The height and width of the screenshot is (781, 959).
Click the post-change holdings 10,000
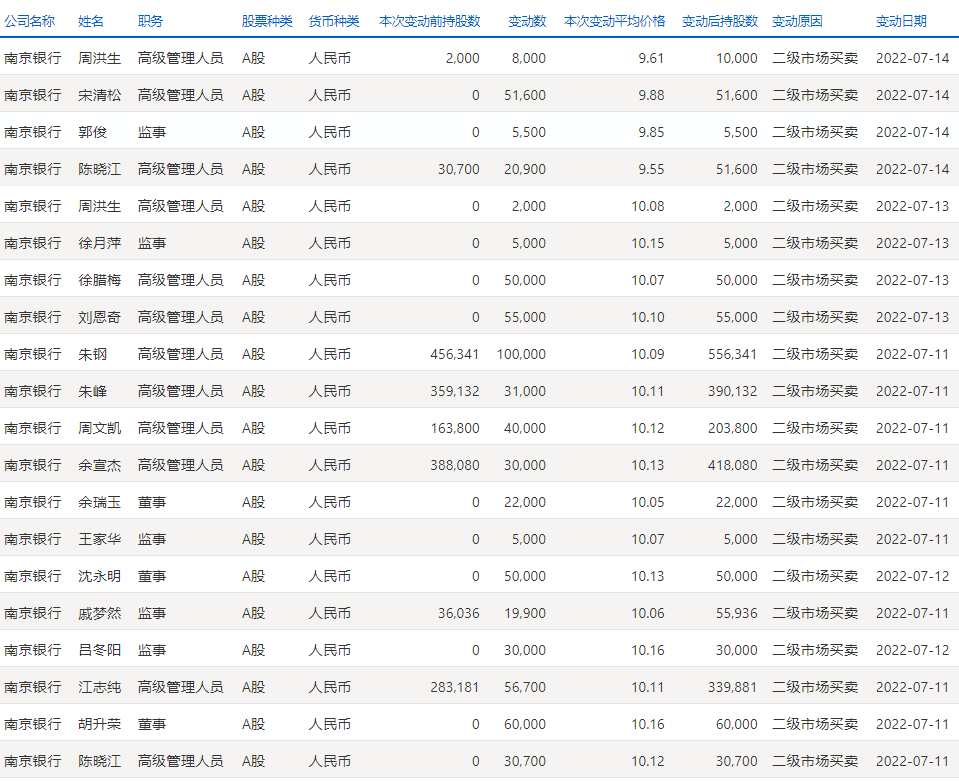tap(737, 58)
